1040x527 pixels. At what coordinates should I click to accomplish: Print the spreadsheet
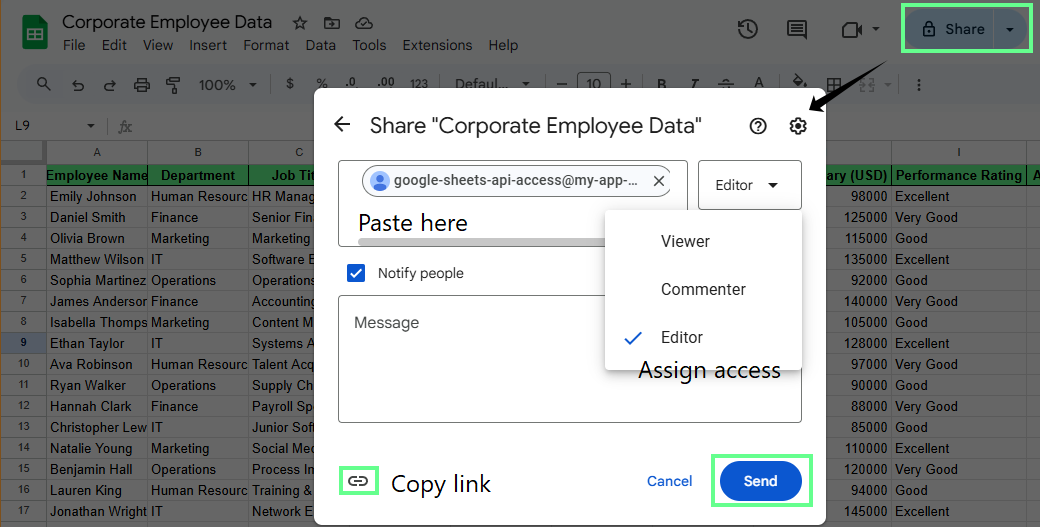141,85
